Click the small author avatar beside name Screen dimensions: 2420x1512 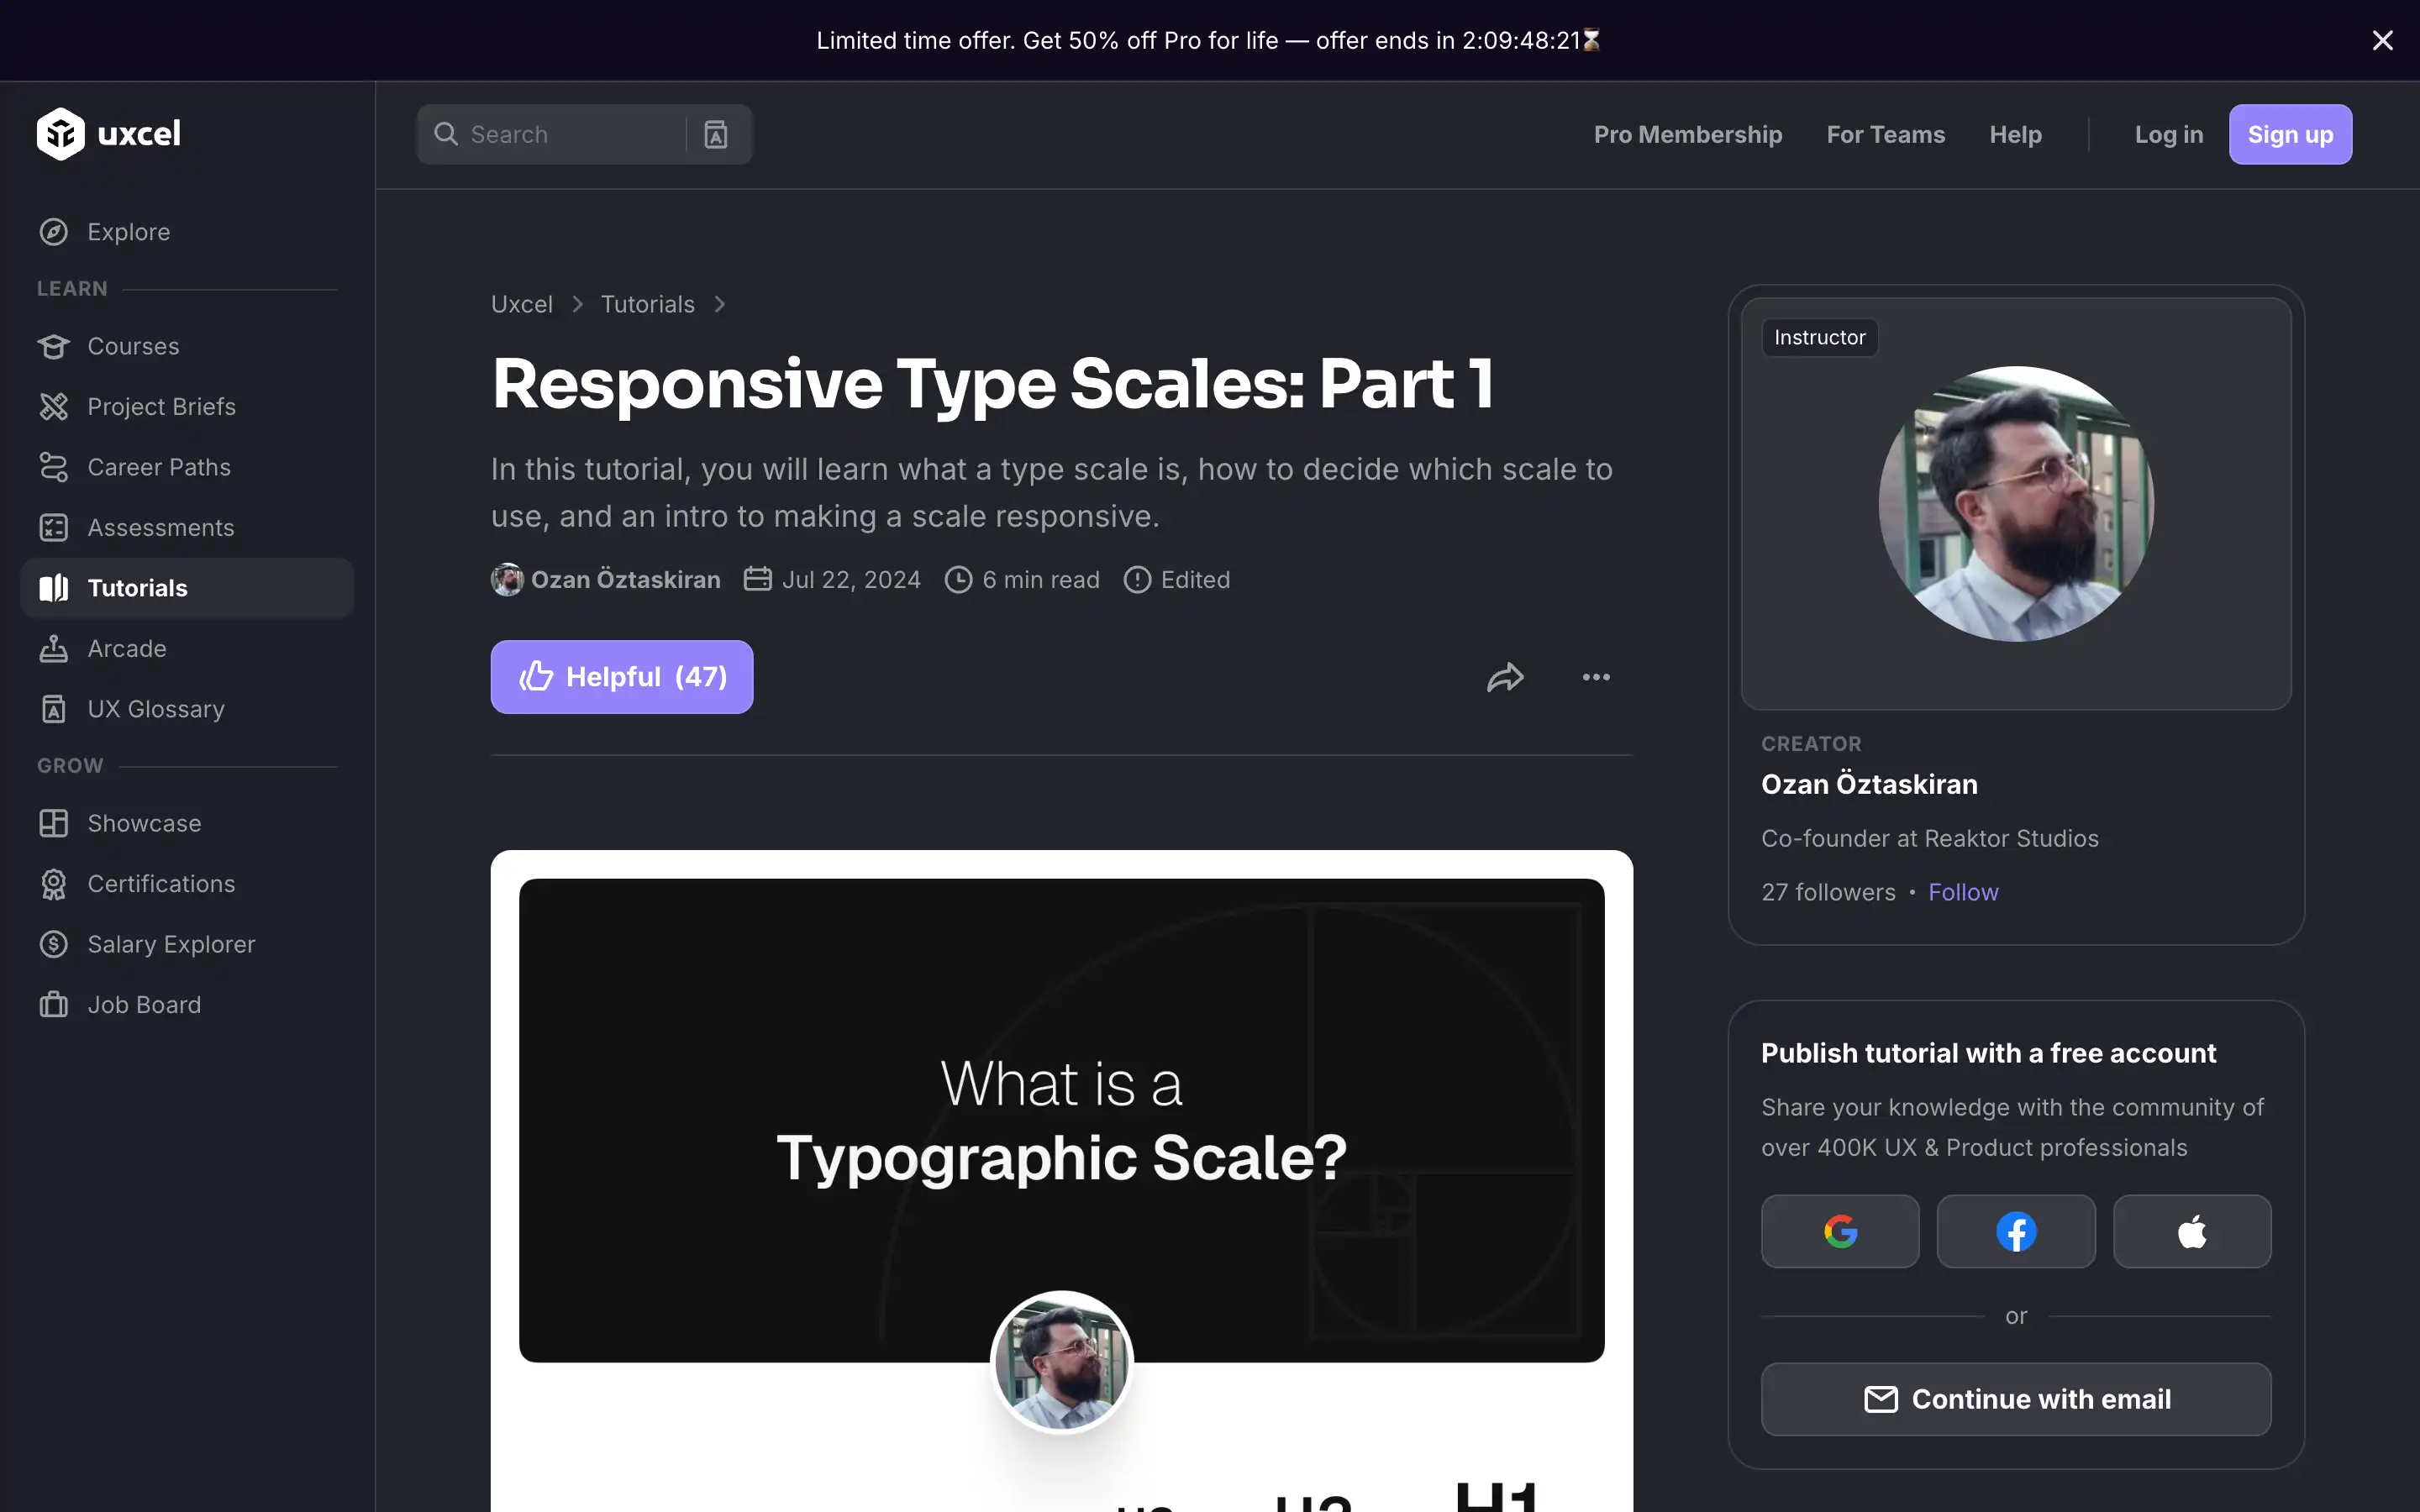(507, 580)
